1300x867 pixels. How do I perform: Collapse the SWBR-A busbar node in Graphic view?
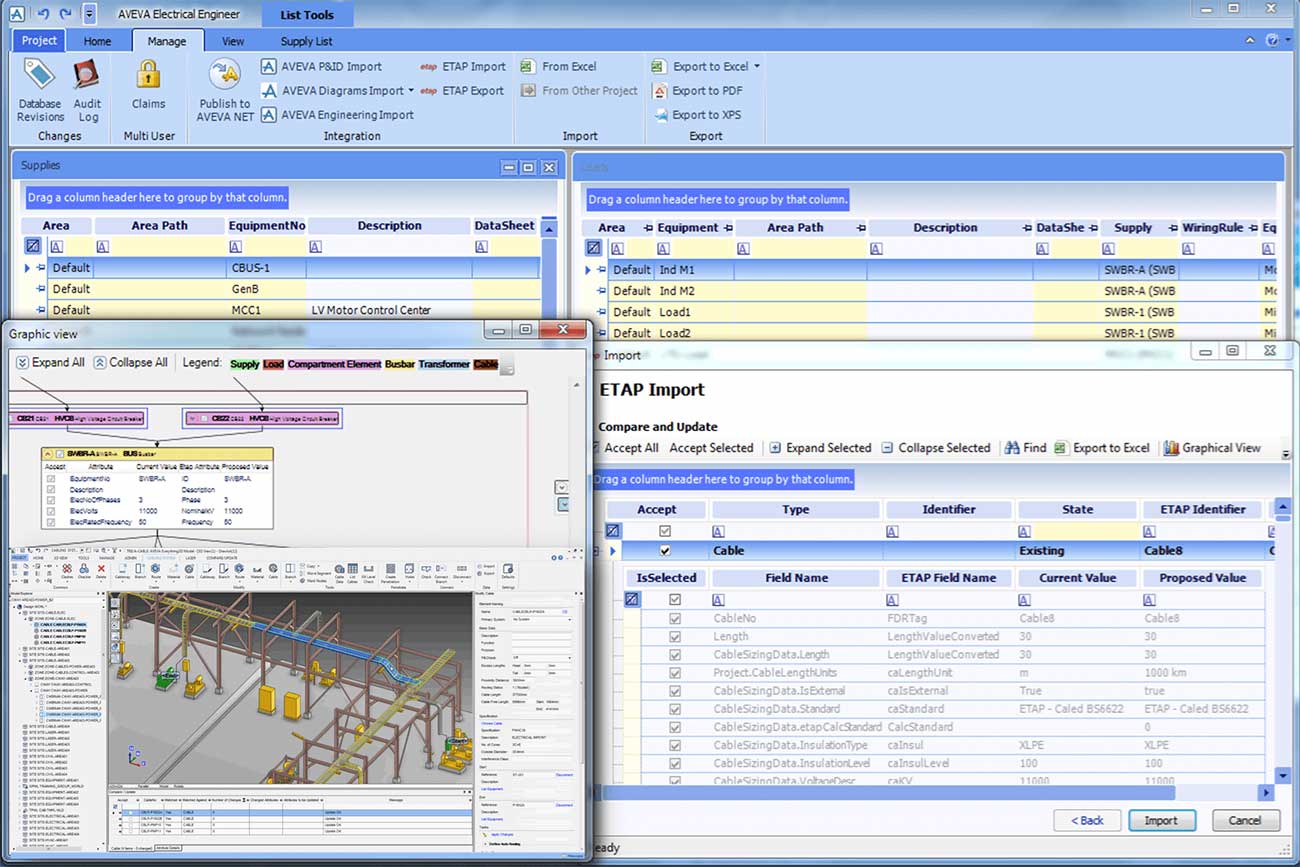click(48, 454)
